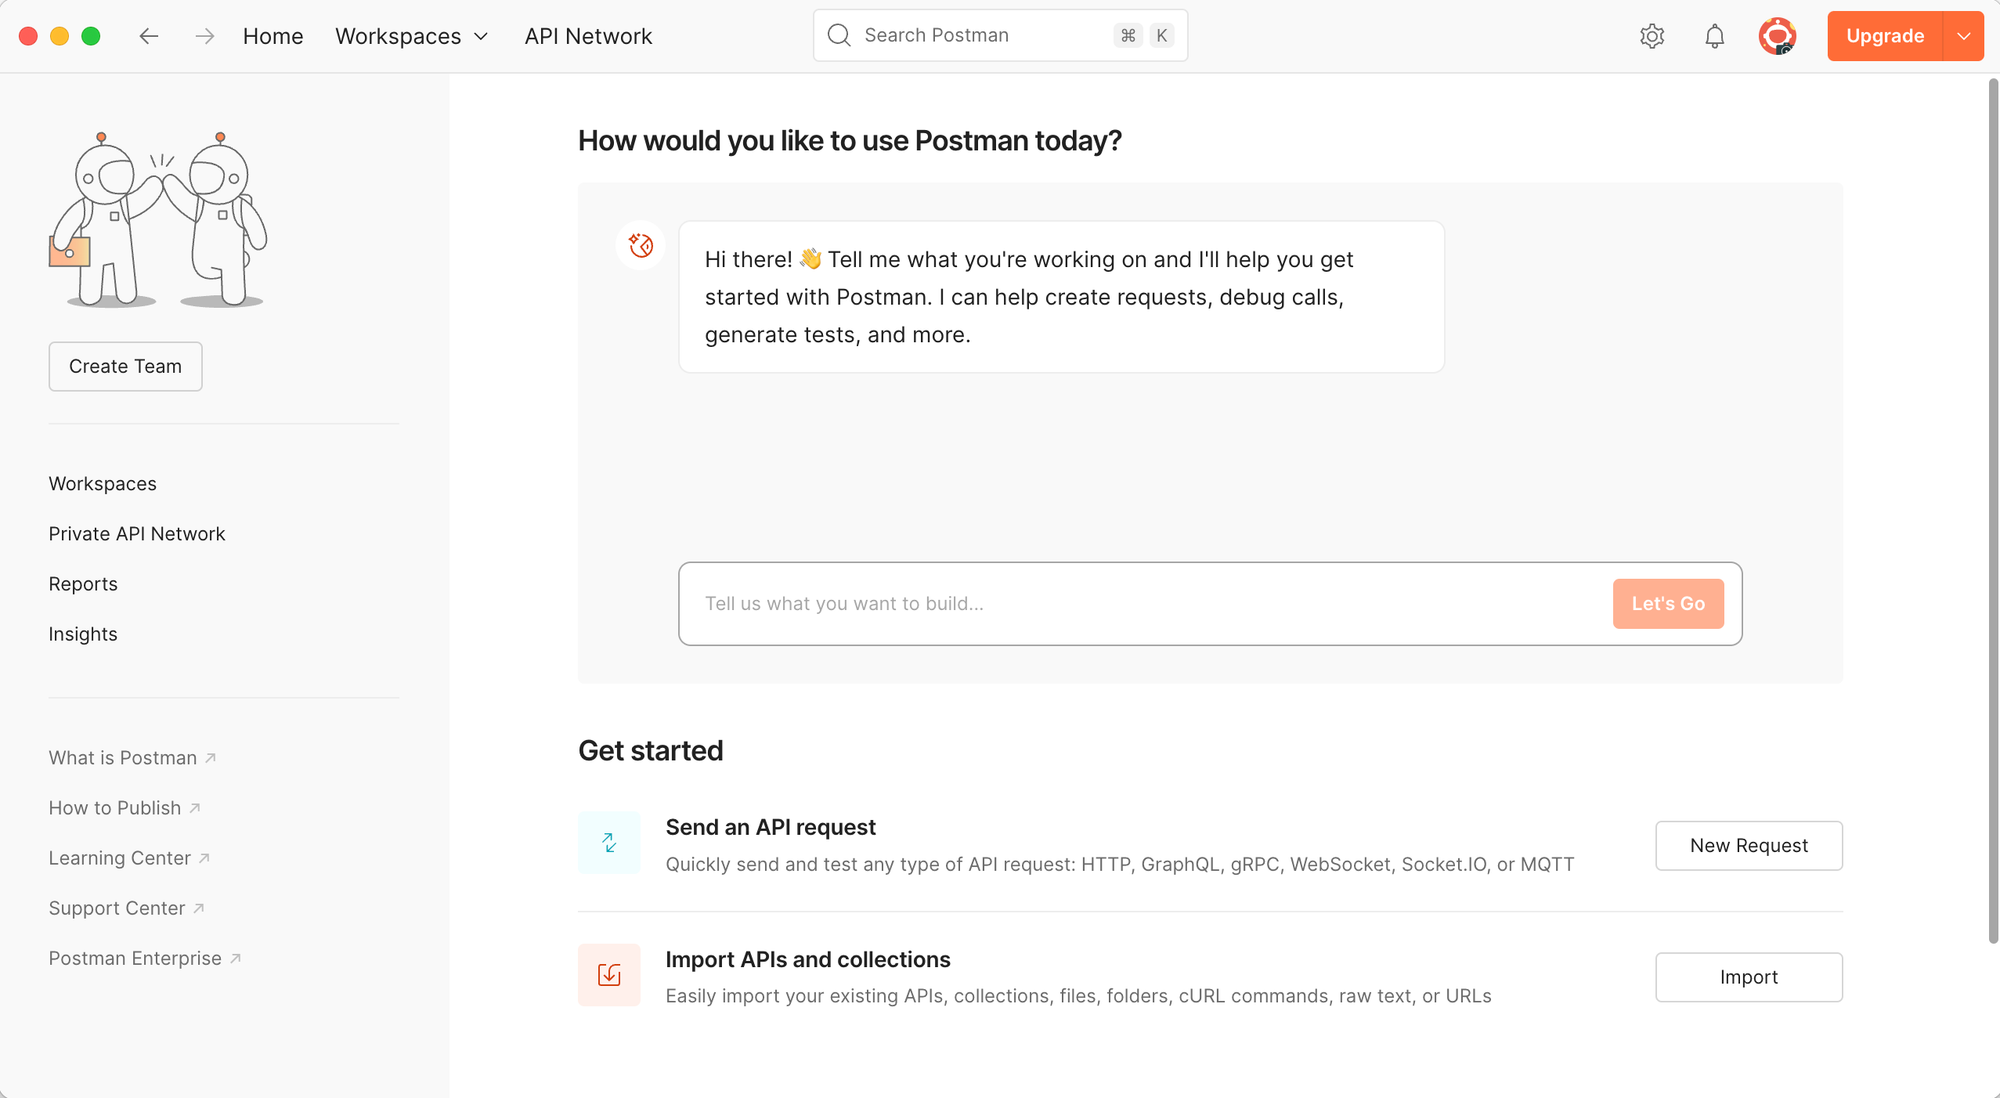Click the back navigation arrow
The image size is (2000, 1098).
149,36
